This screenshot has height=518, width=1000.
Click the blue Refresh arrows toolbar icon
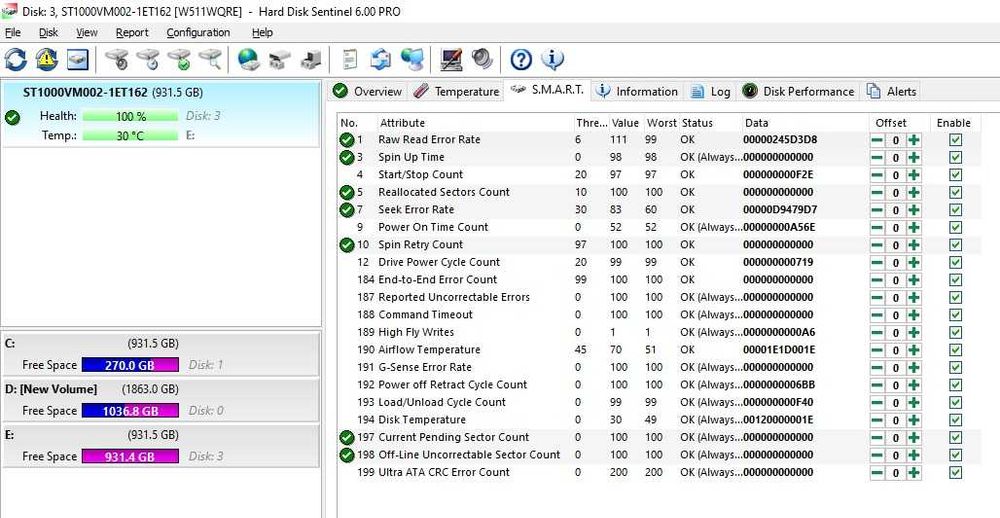[15, 59]
